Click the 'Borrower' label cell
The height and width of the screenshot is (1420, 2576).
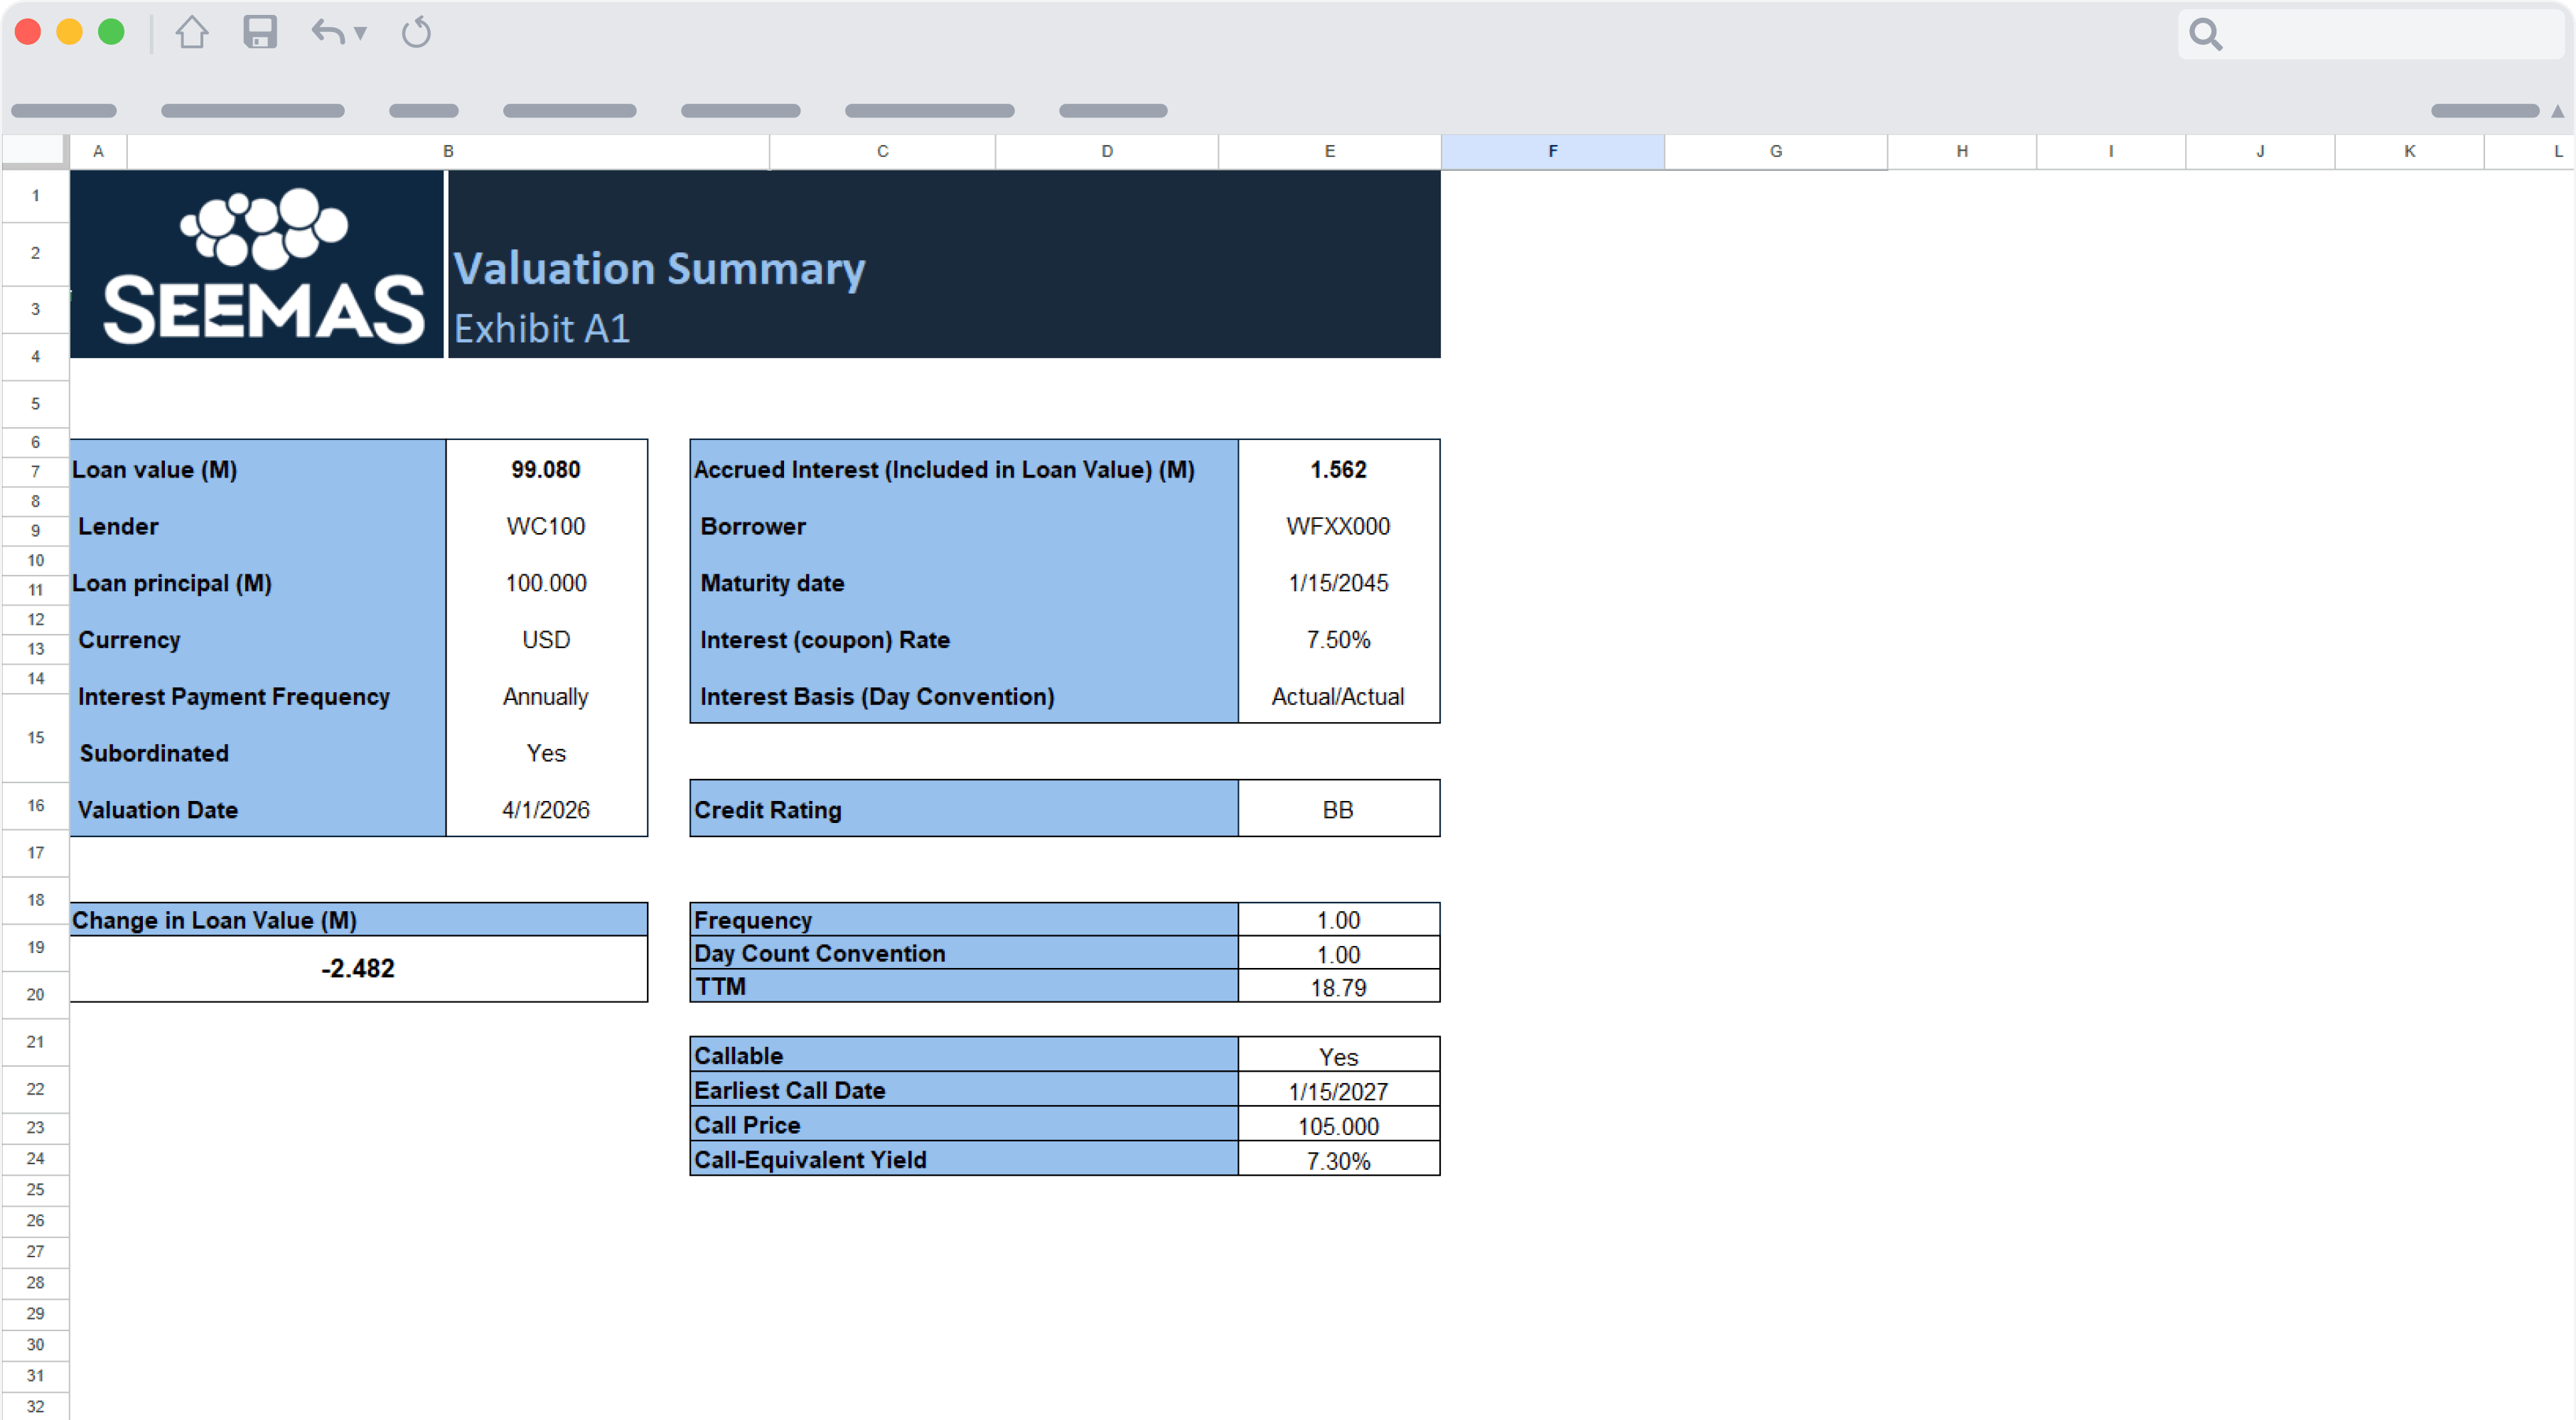click(x=964, y=526)
